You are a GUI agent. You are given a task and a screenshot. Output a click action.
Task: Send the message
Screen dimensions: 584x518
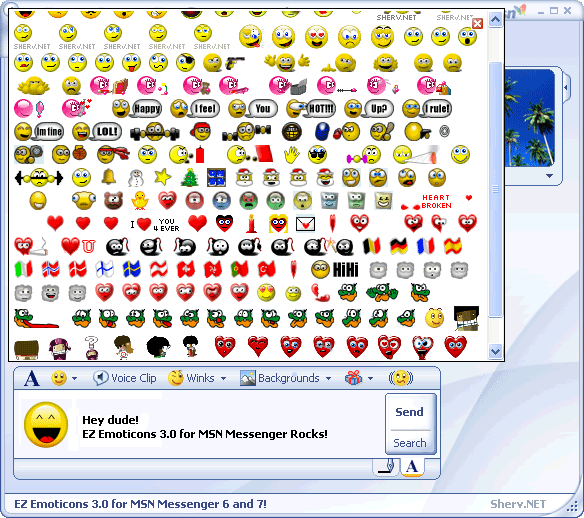click(x=410, y=412)
